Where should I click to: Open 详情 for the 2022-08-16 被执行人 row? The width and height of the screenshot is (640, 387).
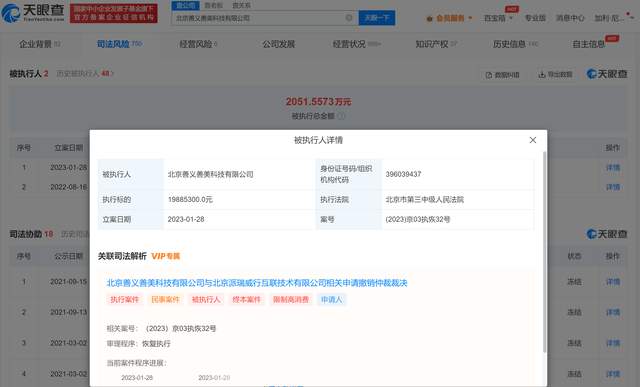[613, 187]
